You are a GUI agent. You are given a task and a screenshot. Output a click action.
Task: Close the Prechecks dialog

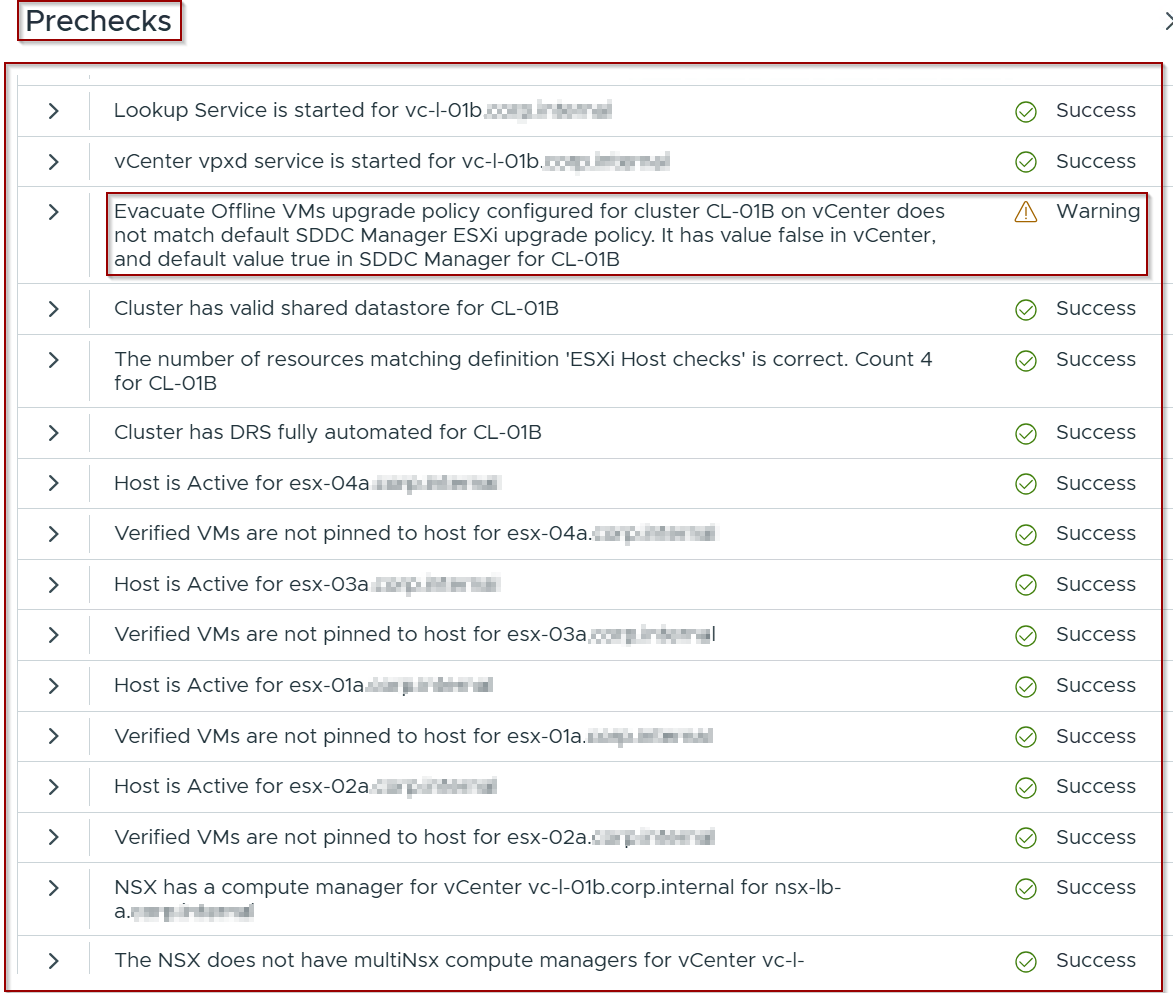(1168, 22)
